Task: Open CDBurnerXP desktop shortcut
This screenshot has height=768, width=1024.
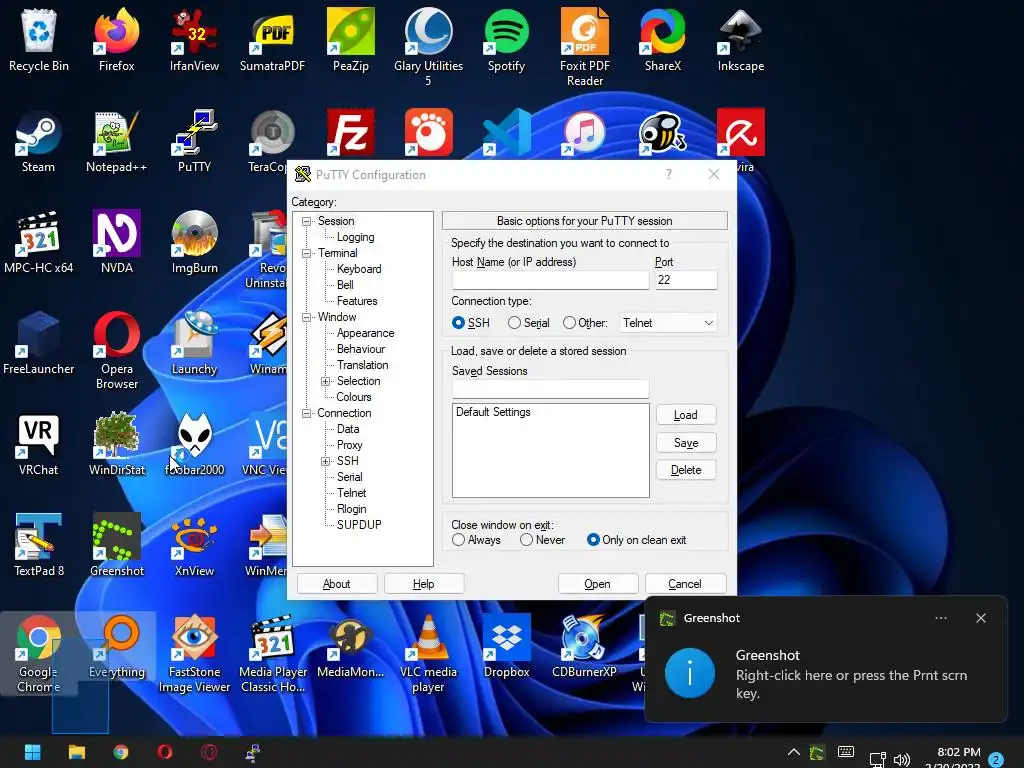Action: (584, 647)
